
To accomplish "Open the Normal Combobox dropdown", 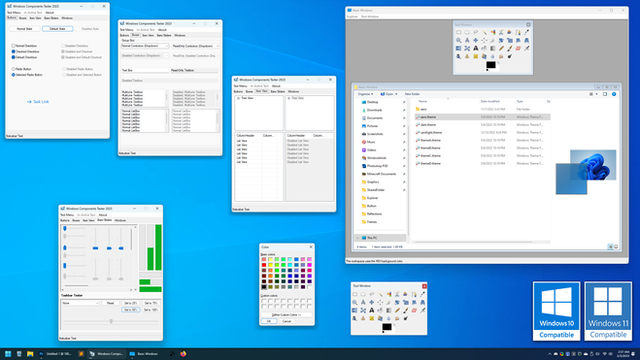I will tap(145, 46).
